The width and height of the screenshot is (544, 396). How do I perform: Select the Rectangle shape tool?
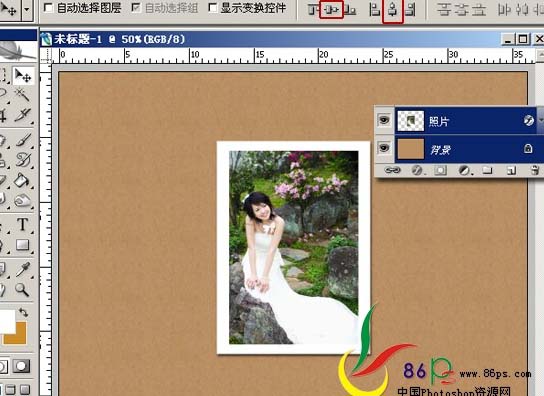[23, 245]
